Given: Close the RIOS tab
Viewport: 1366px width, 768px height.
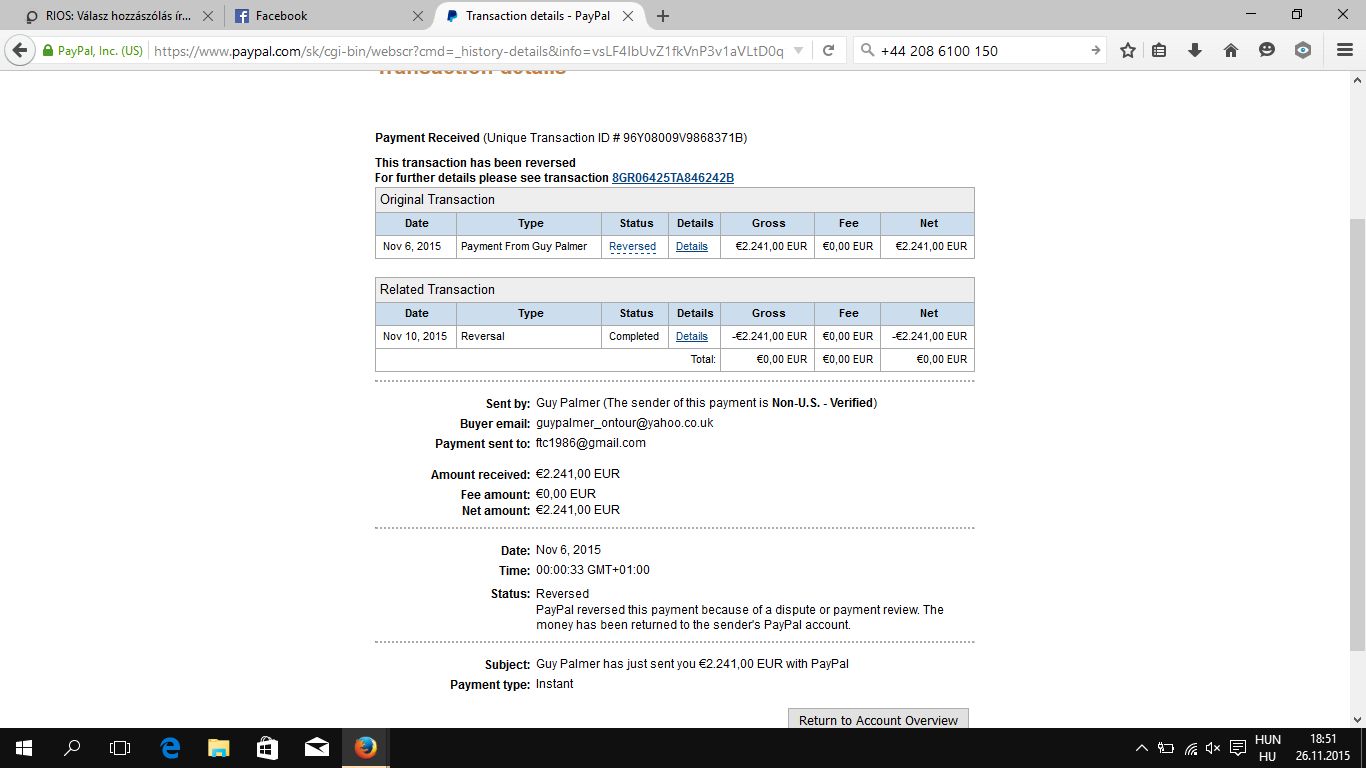Looking at the screenshot, I should 208,16.
